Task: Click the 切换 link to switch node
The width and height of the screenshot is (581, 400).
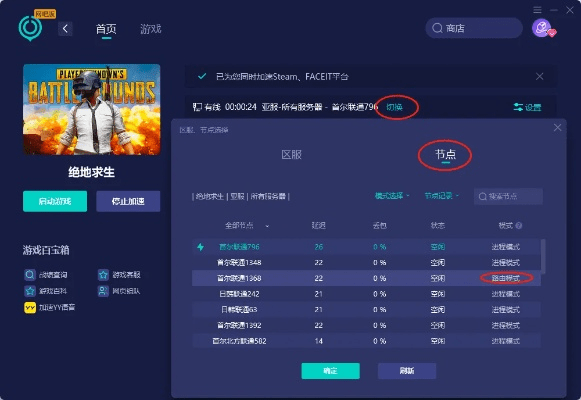Action: (x=394, y=107)
